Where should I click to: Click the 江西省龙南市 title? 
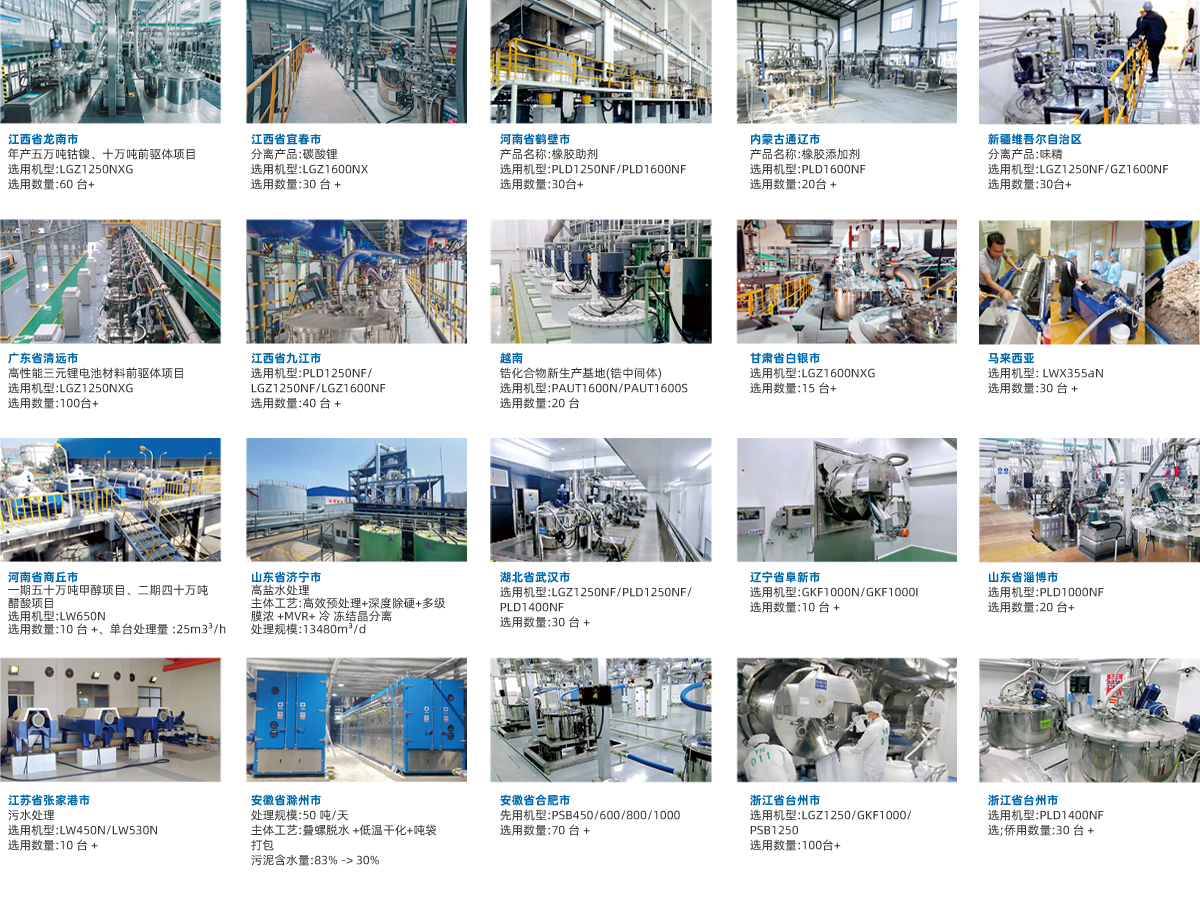(x=43, y=139)
